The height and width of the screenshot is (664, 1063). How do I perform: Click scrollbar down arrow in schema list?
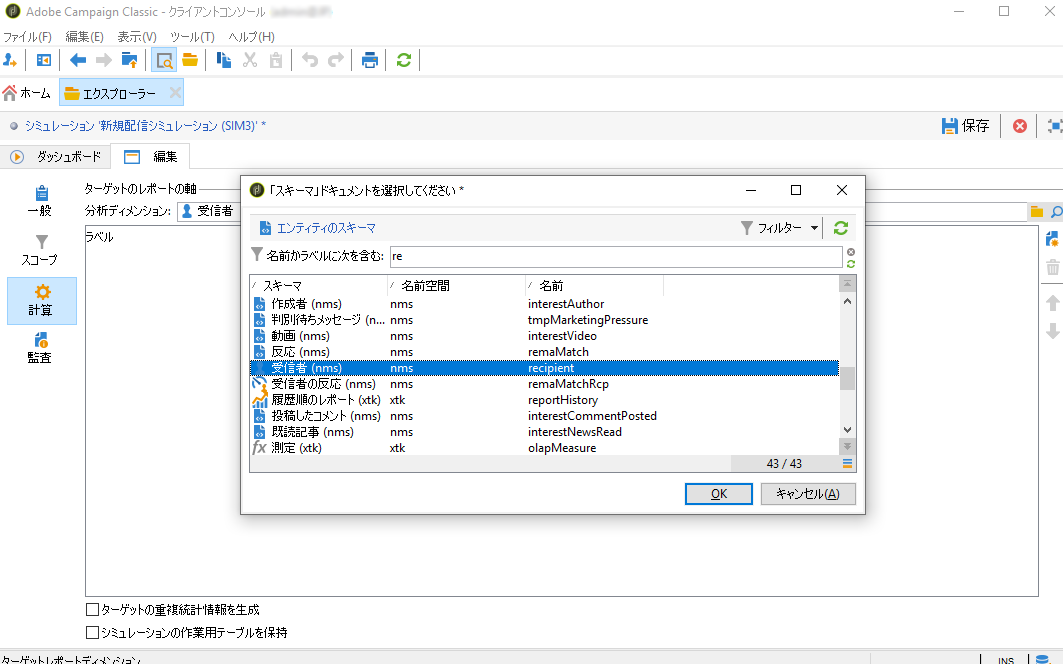[x=847, y=430]
